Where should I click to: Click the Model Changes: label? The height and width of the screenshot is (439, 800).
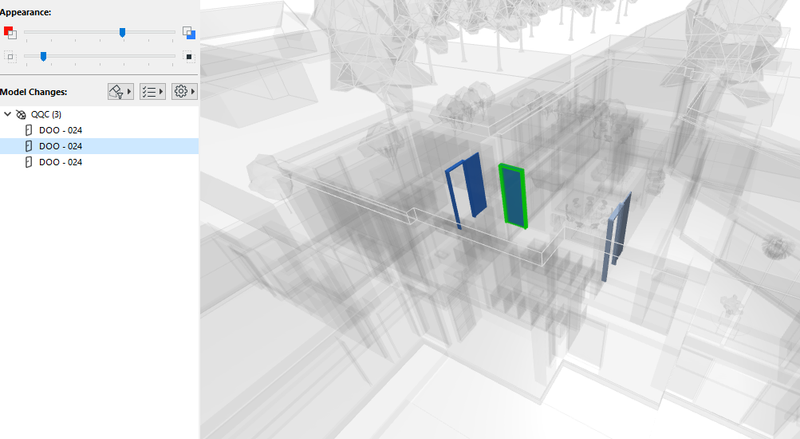pos(34,92)
